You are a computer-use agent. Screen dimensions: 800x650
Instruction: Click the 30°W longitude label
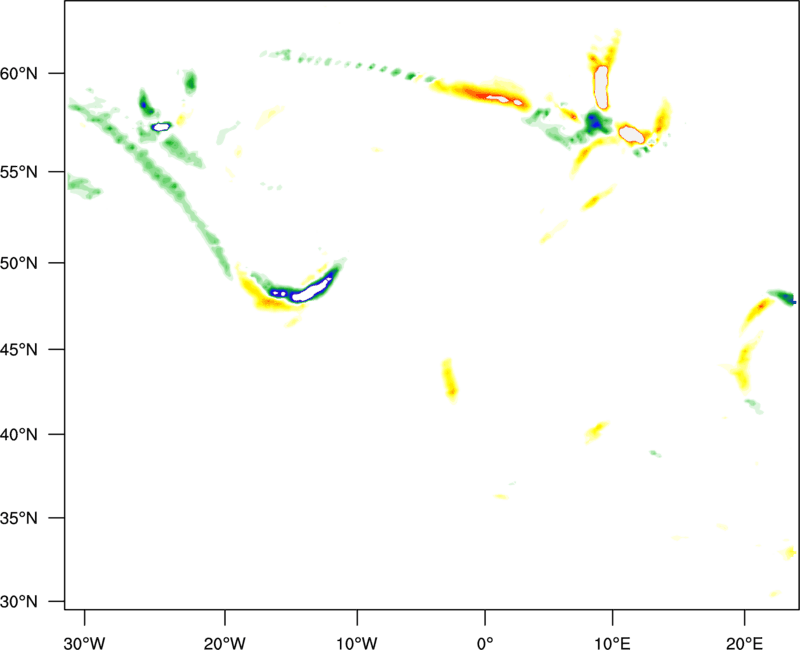(84, 643)
